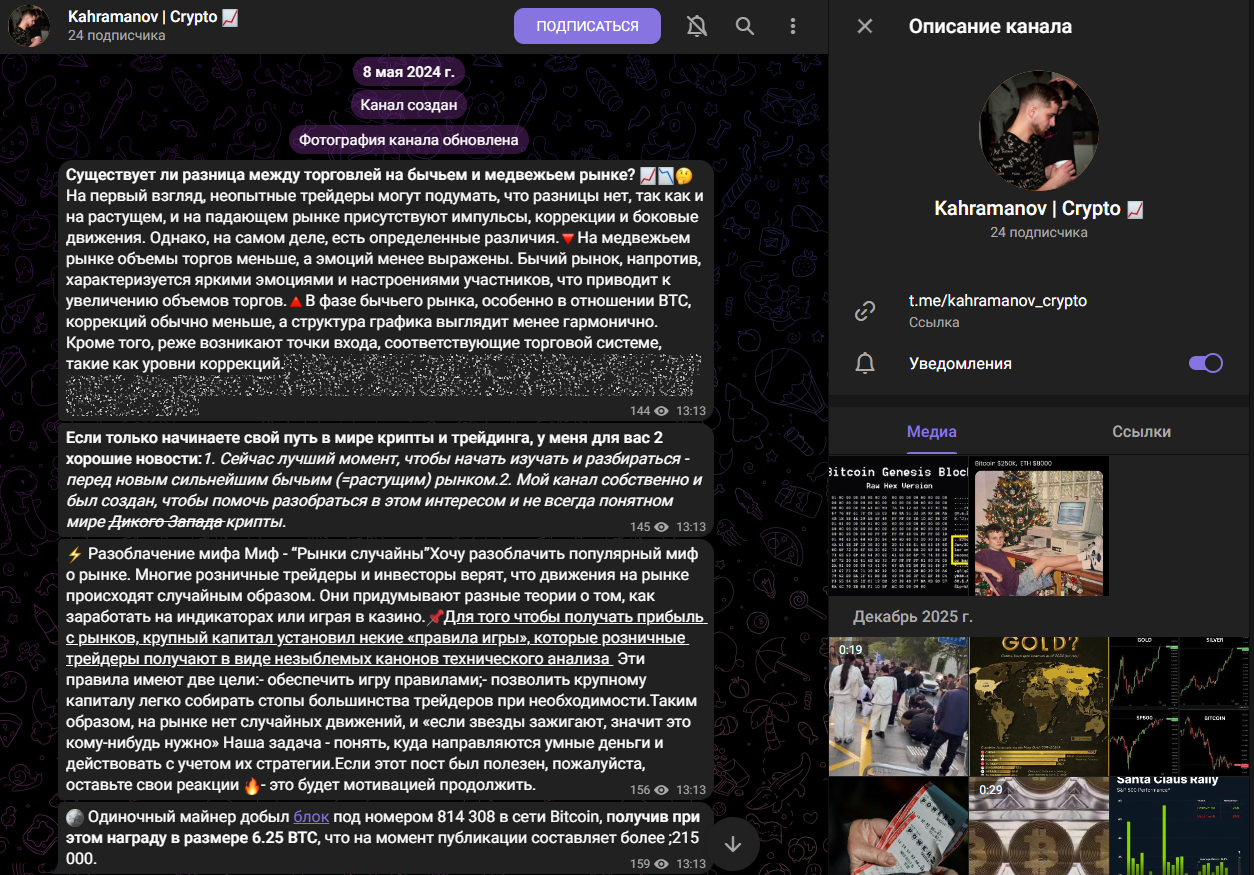Close the channel description panel
Viewport: 1254px width, 875px height.
tap(865, 26)
